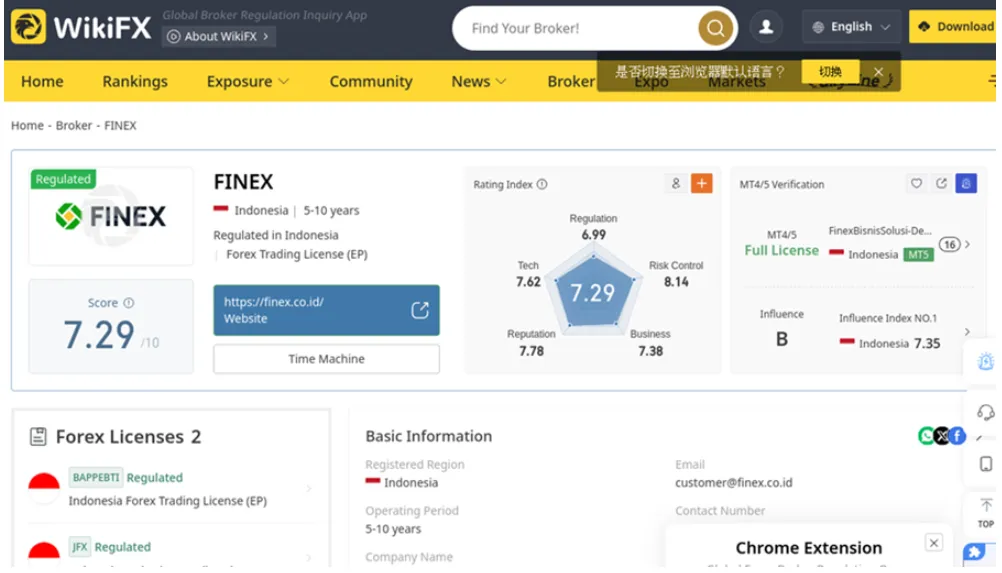Open the Community menu
The height and width of the screenshot is (573, 1002).
click(371, 81)
